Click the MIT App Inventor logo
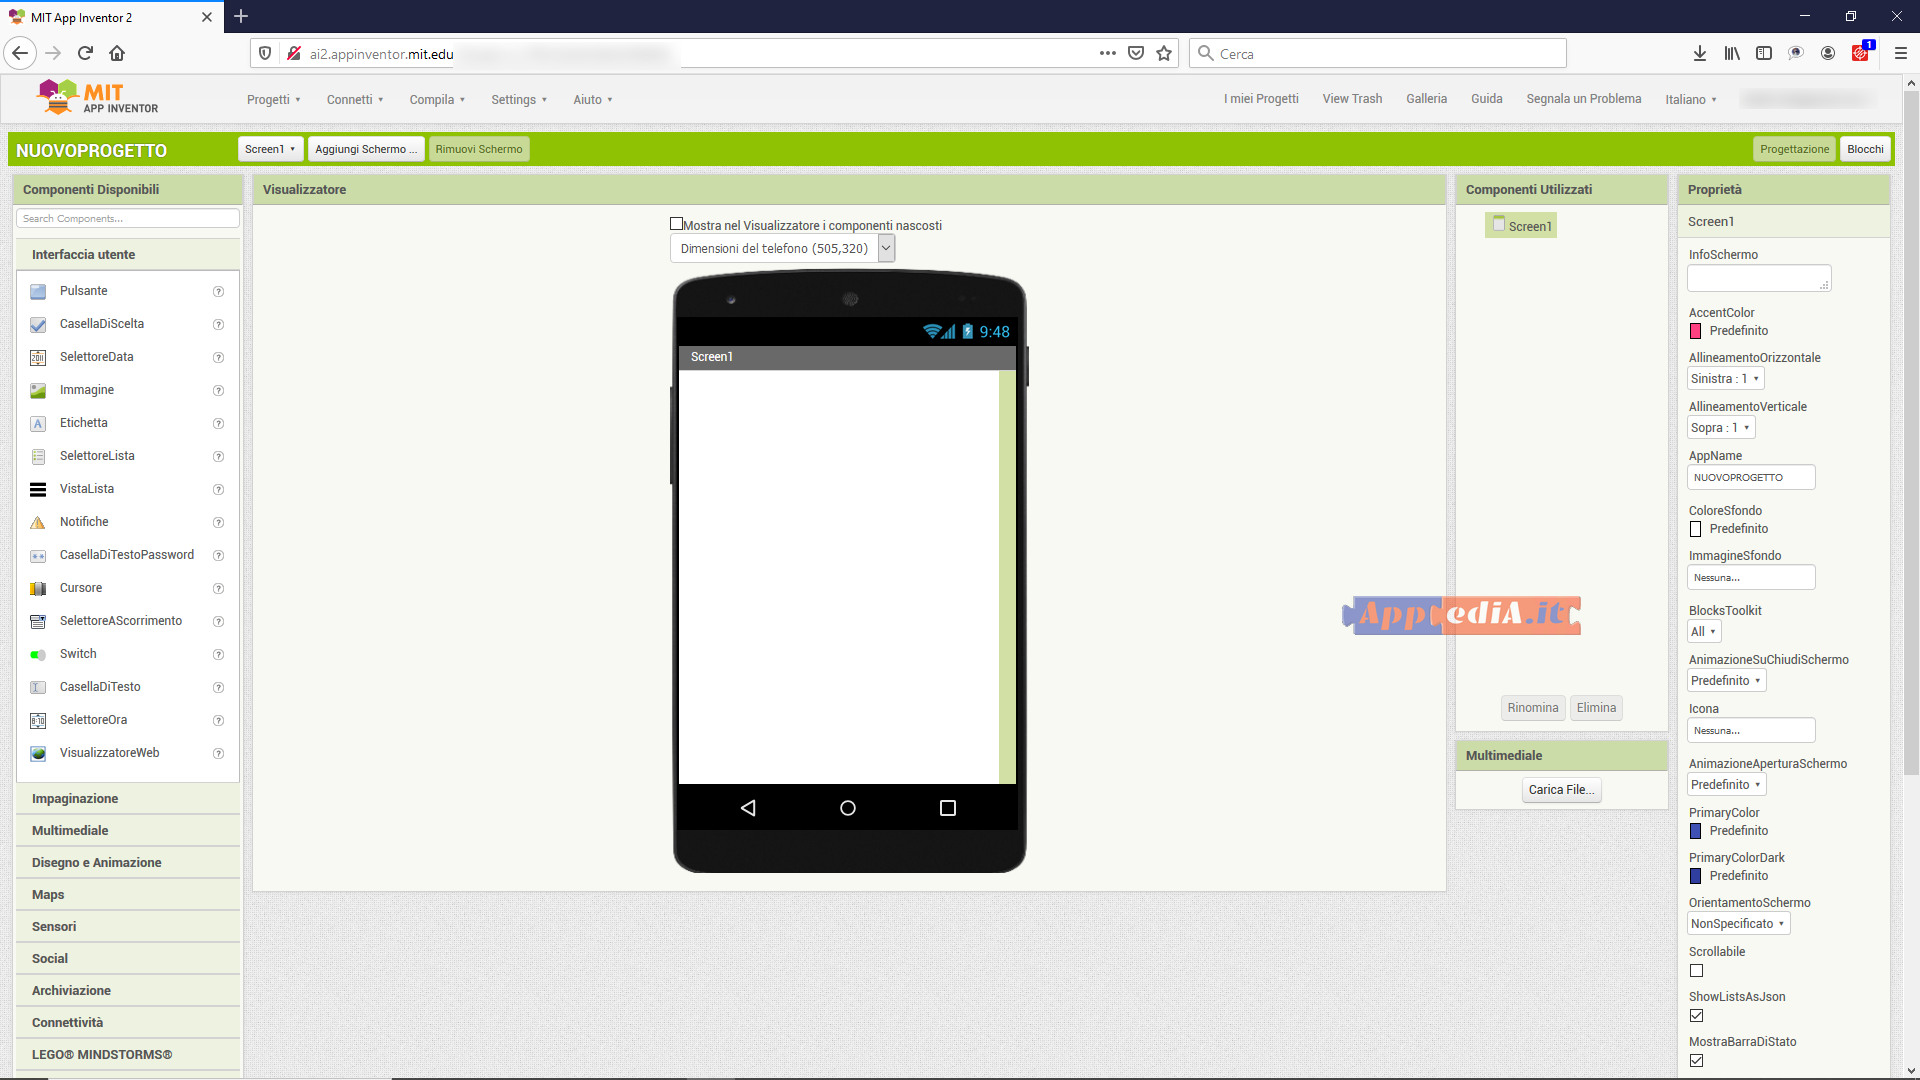1920x1080 pixels. (x=97, y=98)
